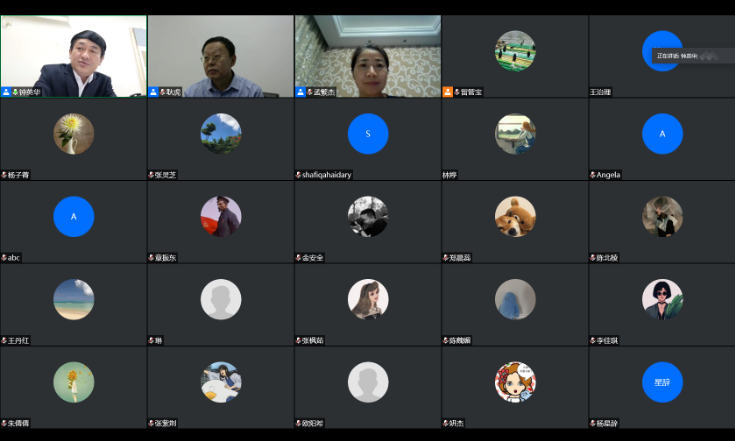
Task: Click the sunglasses woman avatar of 李佳琪
Action: (662, 299)
